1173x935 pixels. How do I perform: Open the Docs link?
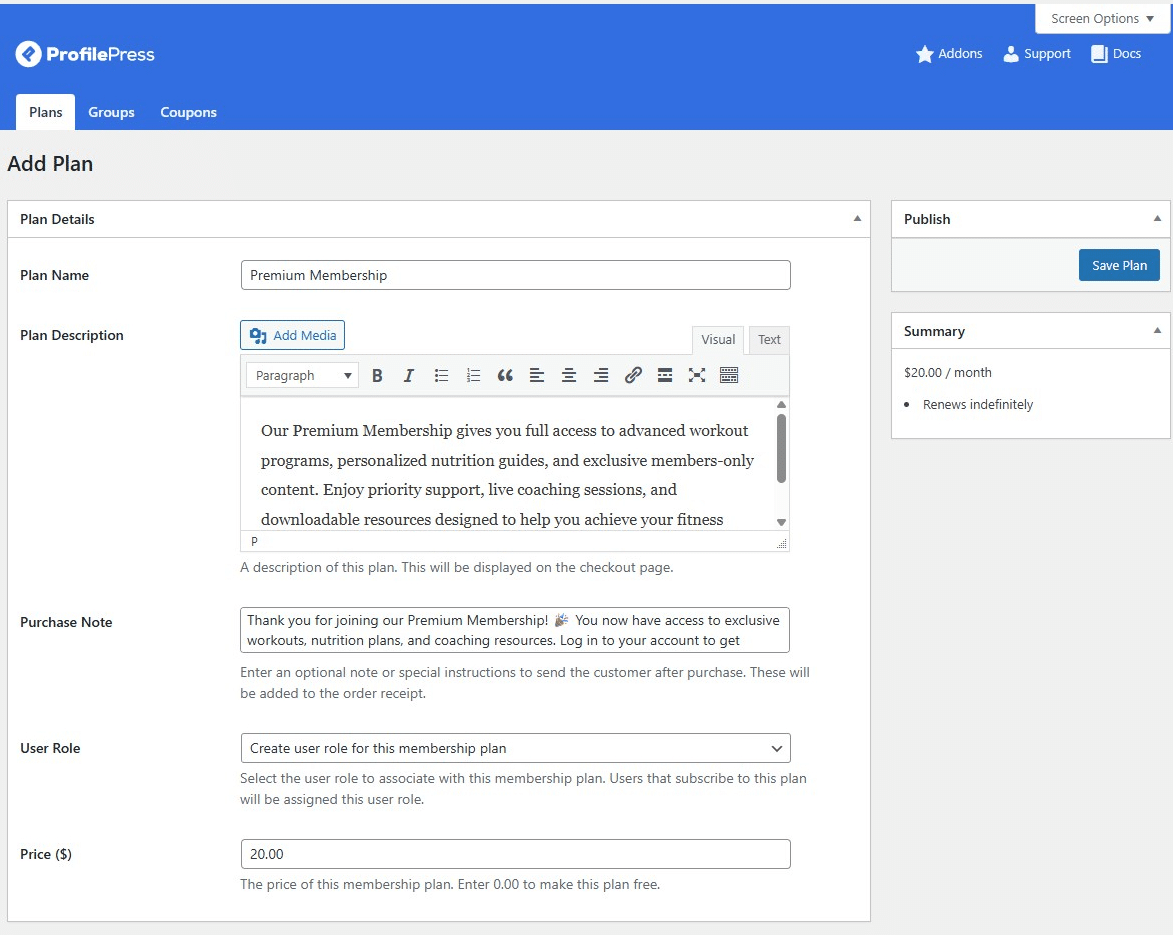click(x=1116, y=54)
